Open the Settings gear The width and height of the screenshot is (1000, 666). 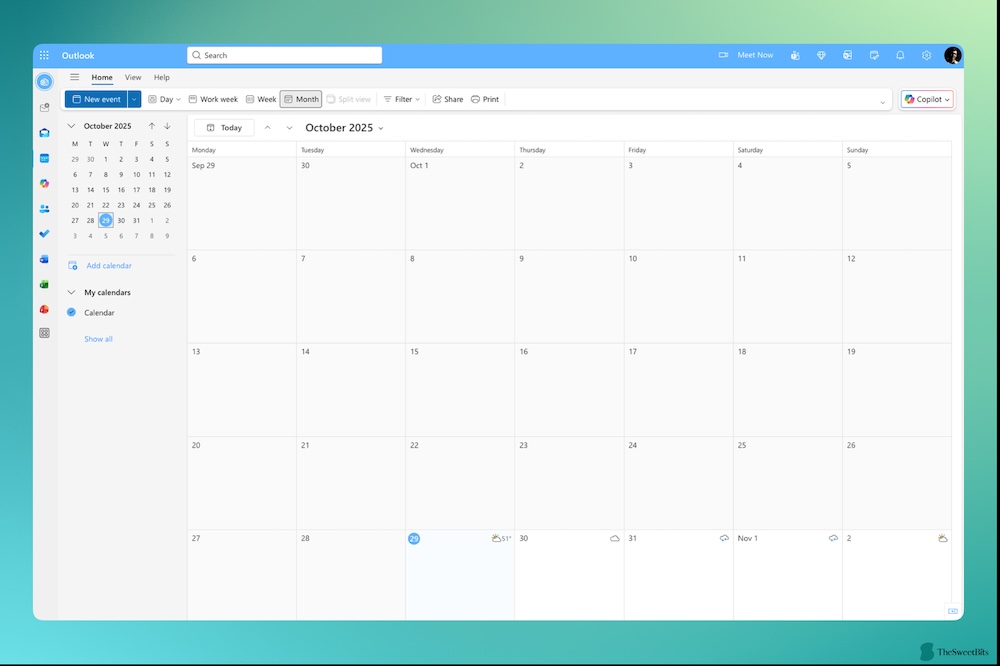tap(928, 55)
